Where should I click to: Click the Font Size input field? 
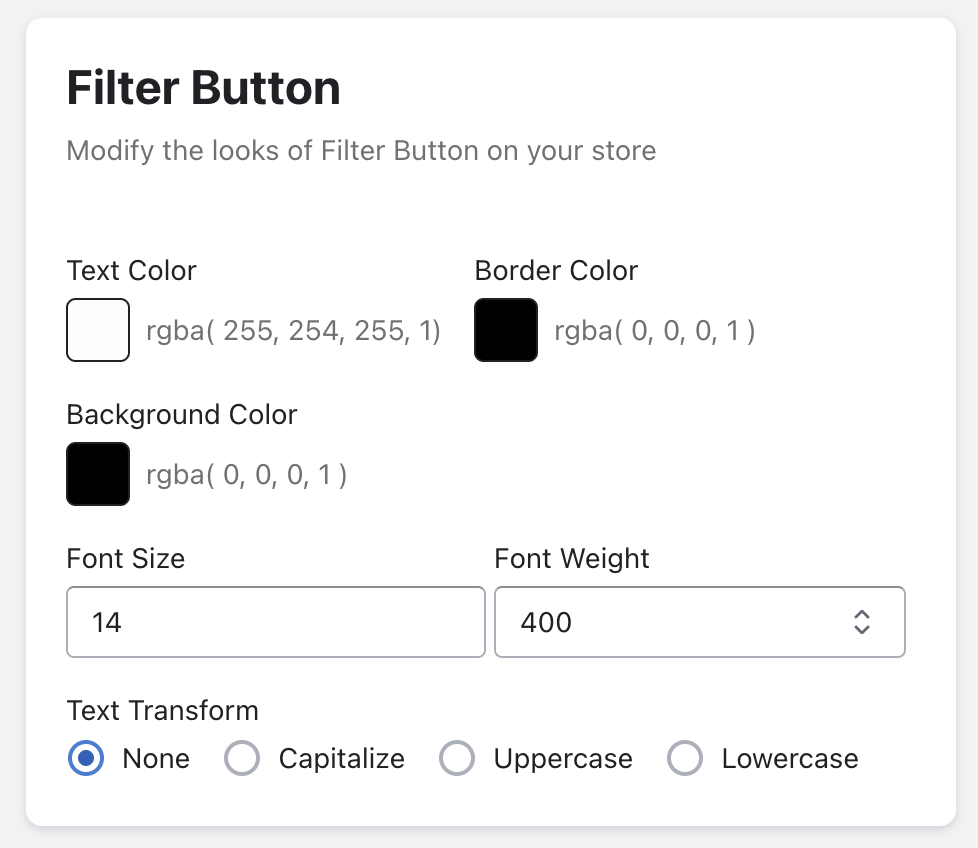[275, 622]
